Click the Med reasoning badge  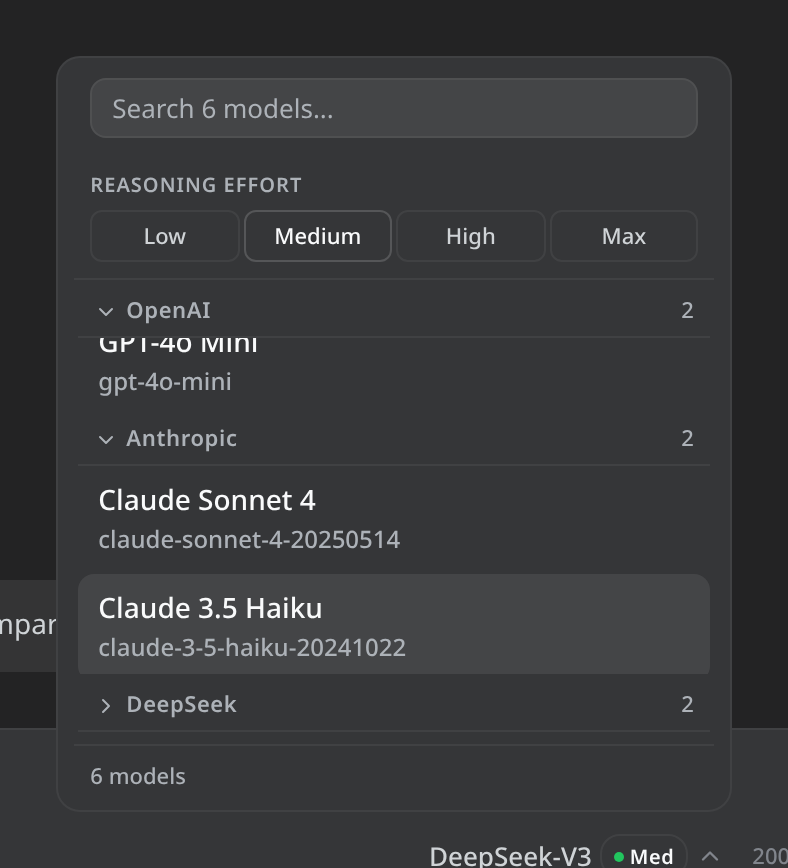(x=644, y=853)
